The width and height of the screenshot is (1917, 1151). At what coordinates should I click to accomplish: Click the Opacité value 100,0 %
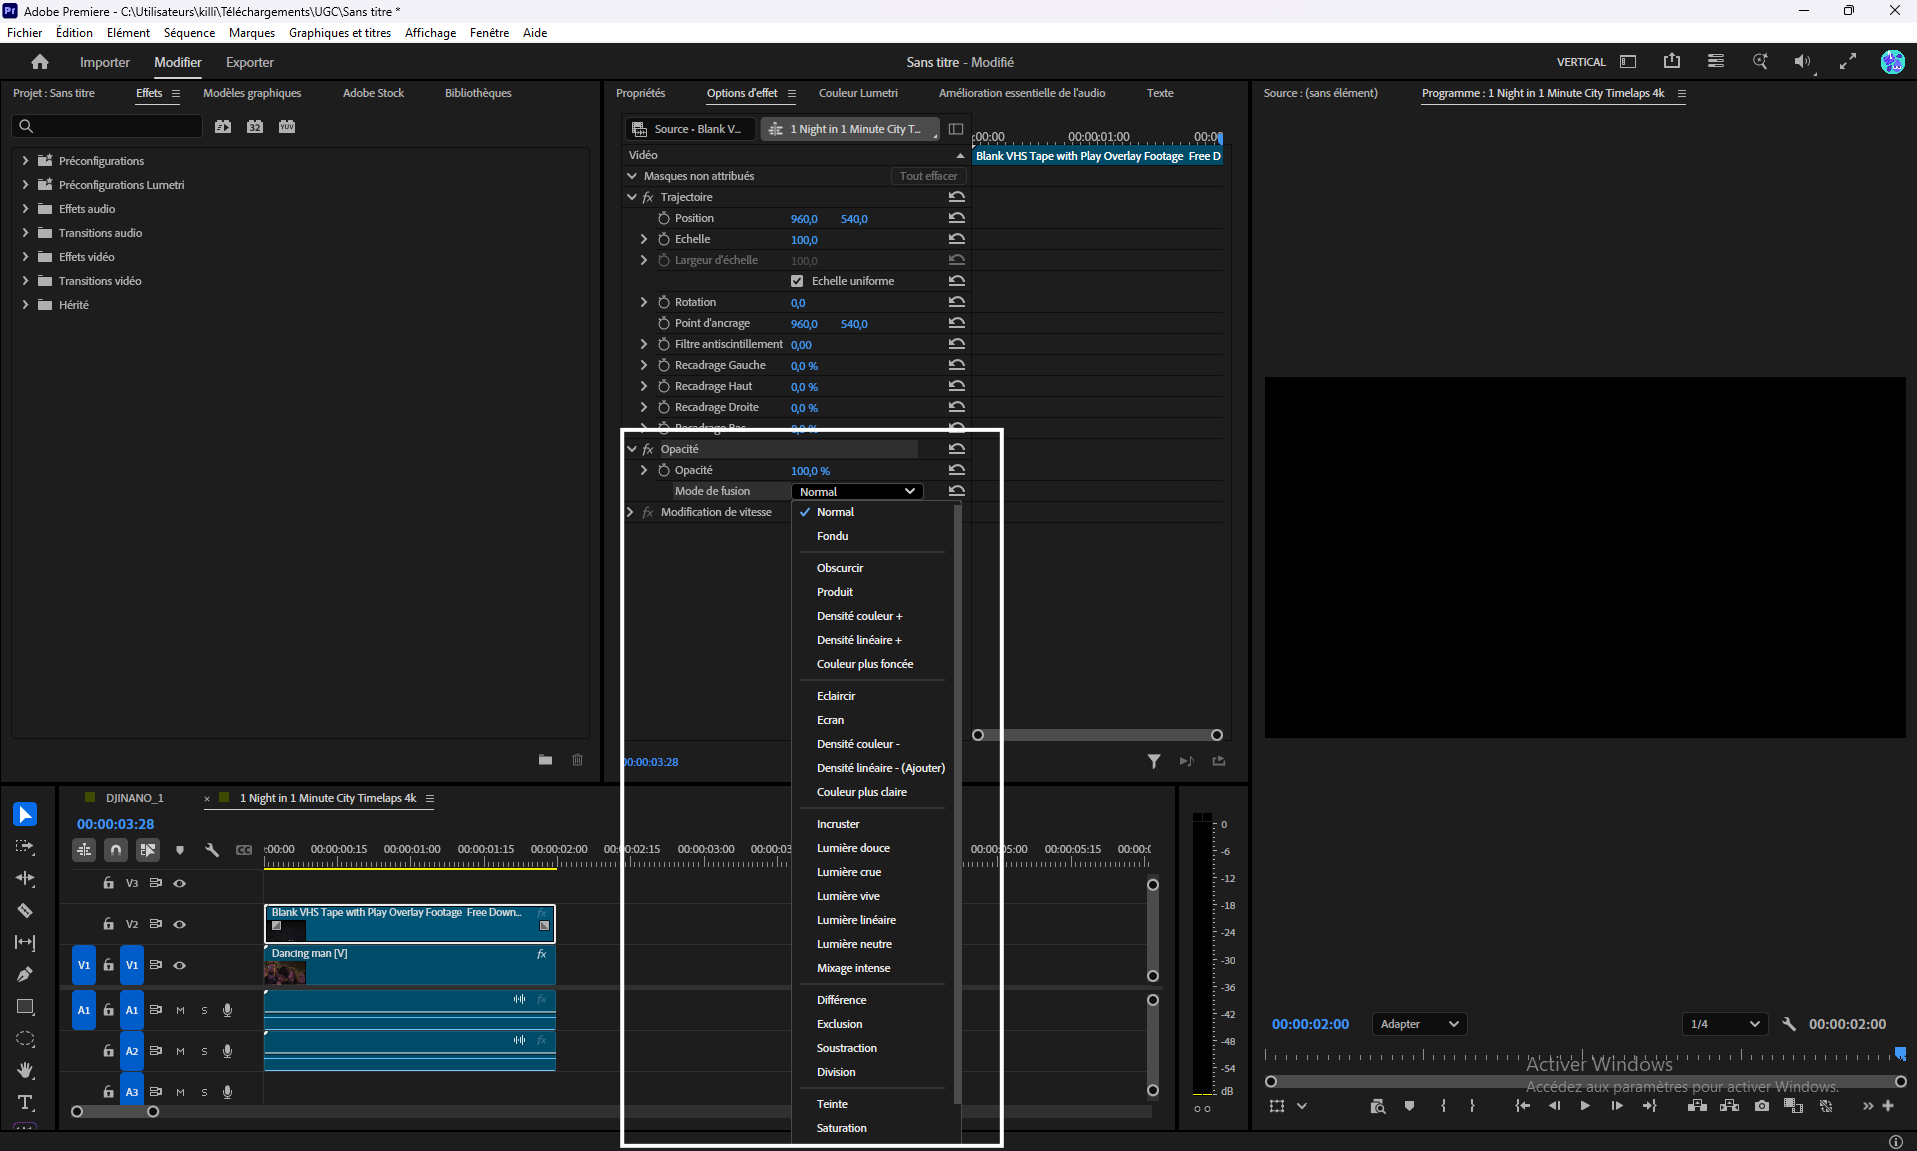[x=810, y=471]
